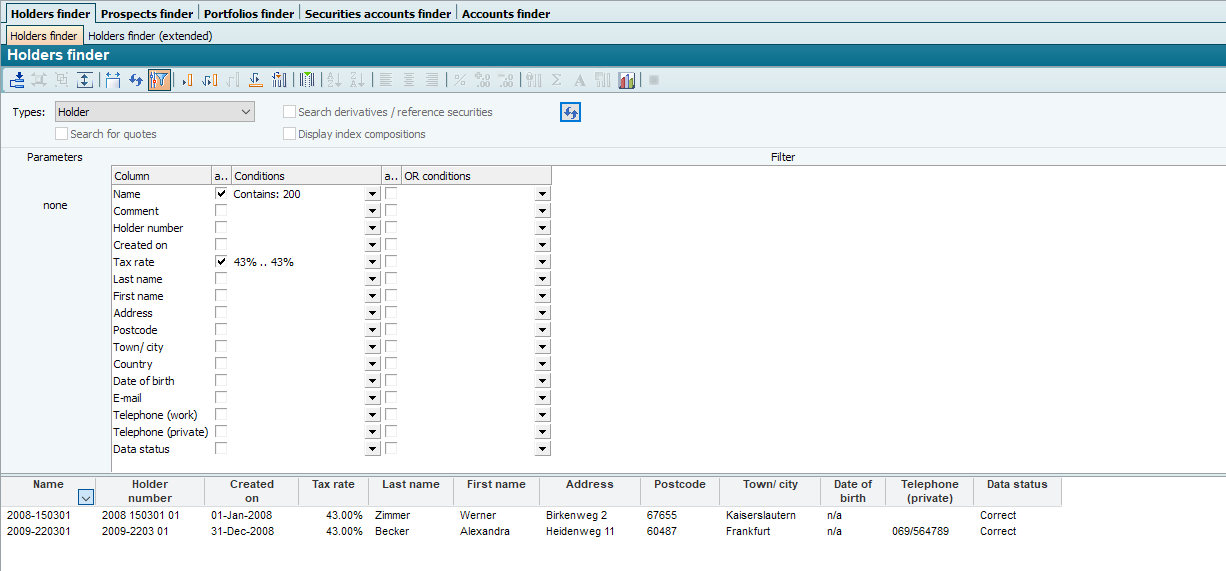Open the Tax rate OR conditions dropdown
Screen dimensions: 1226x571
[542, 262]
